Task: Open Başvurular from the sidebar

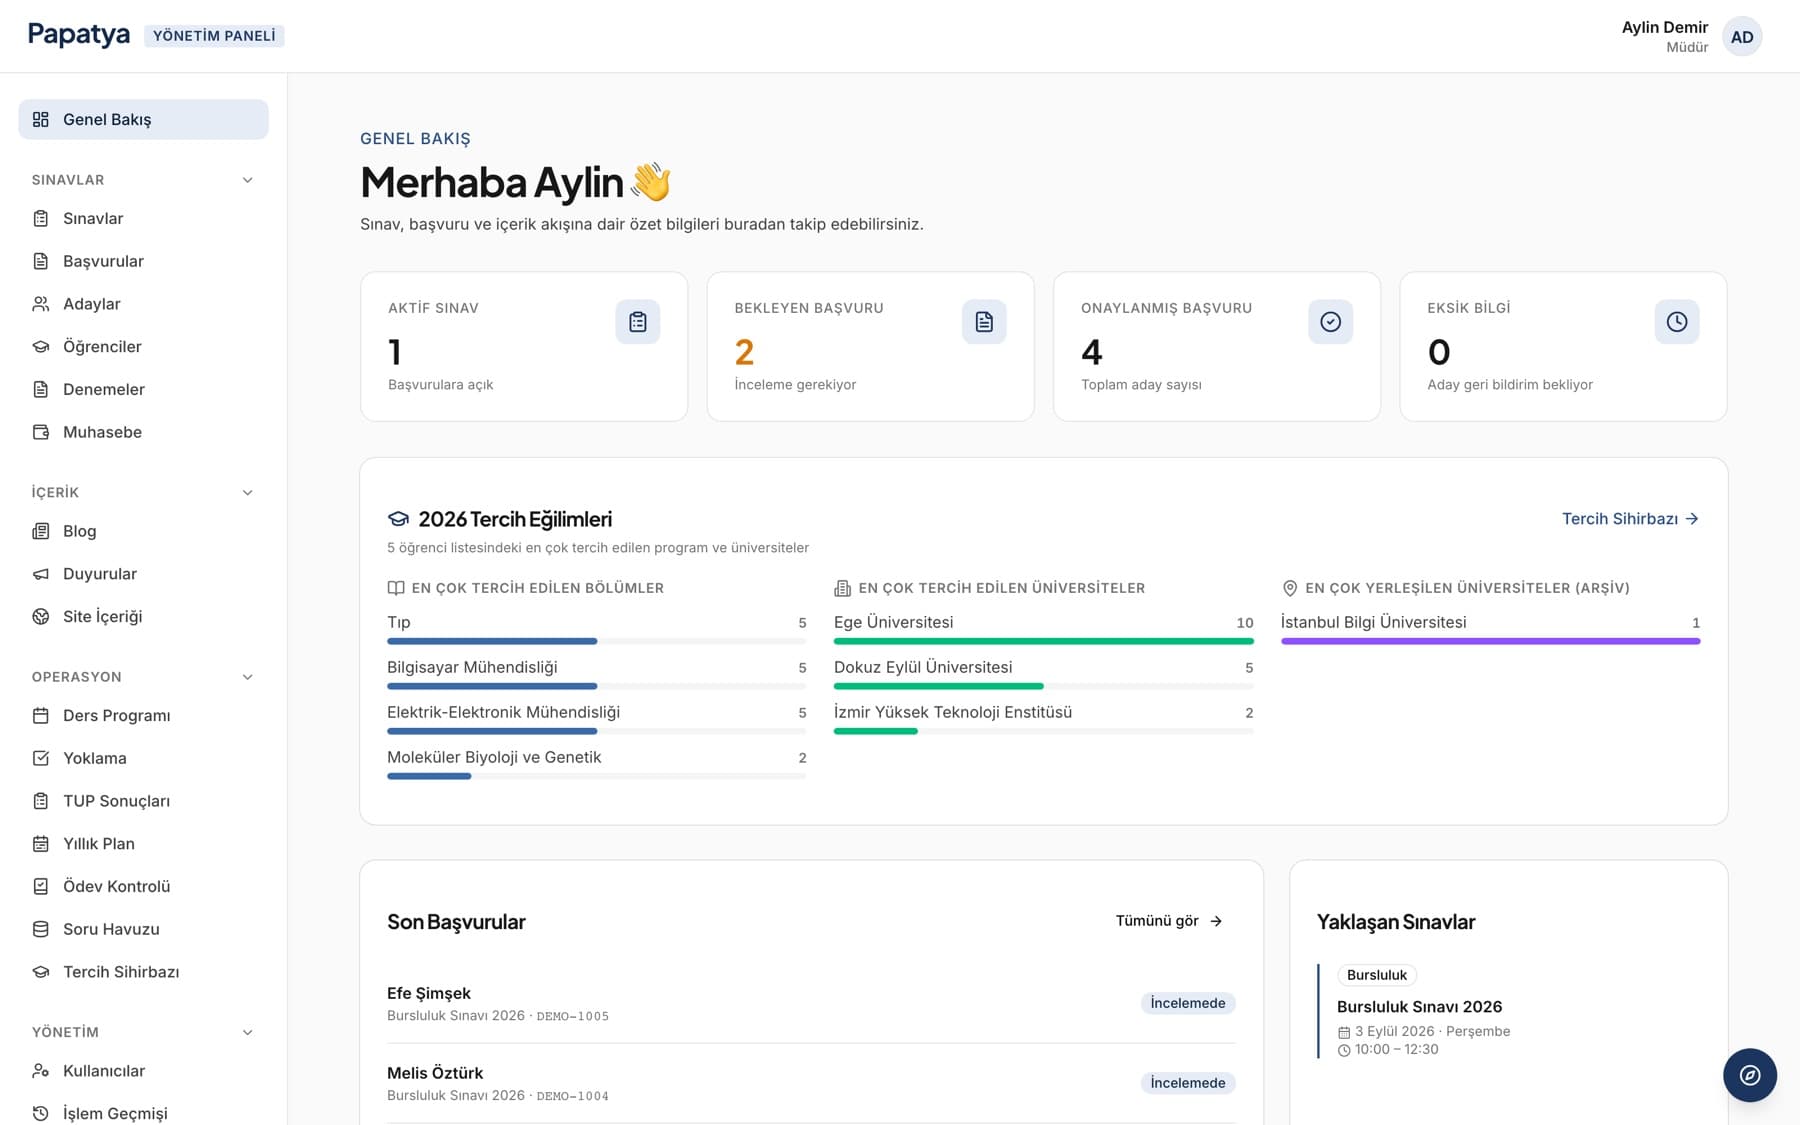Action: tap(143, 262)
